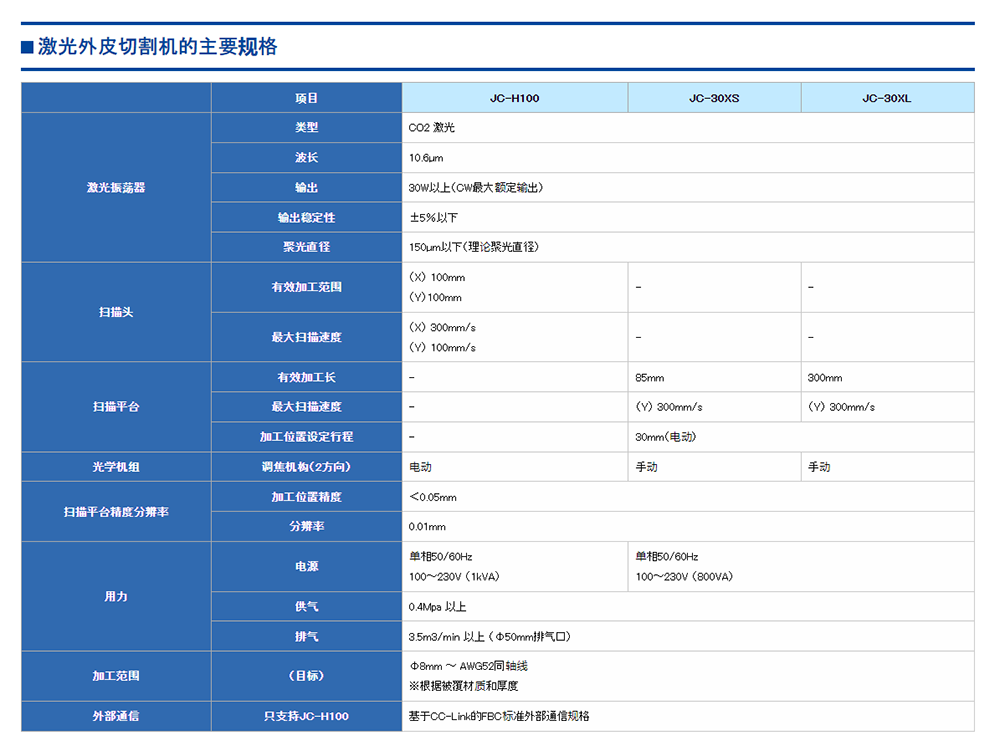Select the 波长 row label
This screenshot has width=1000, height=756.
pos(306,158)
